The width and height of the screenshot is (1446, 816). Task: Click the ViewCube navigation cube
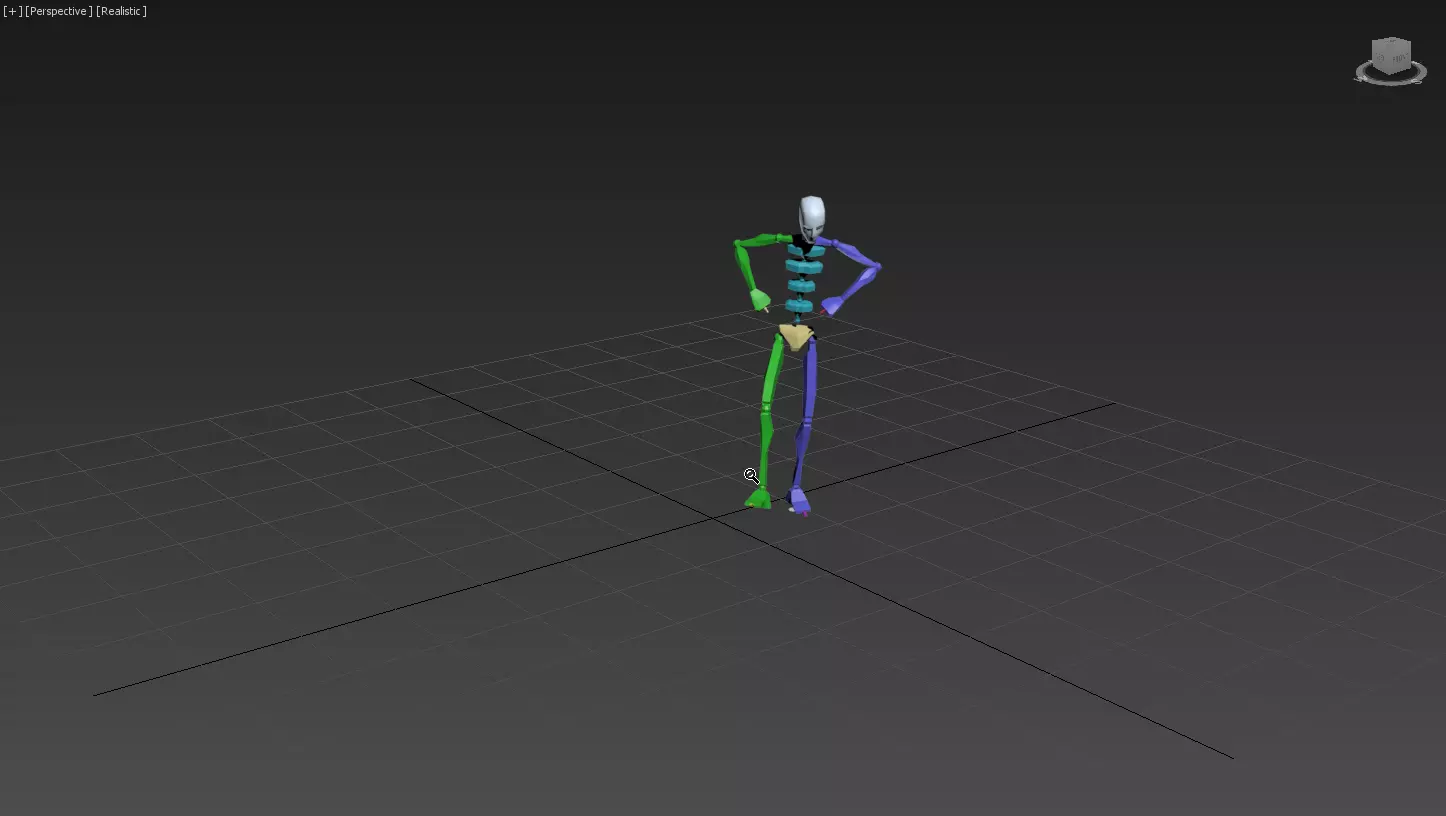pyautogui.click(x=1391, y=56)
